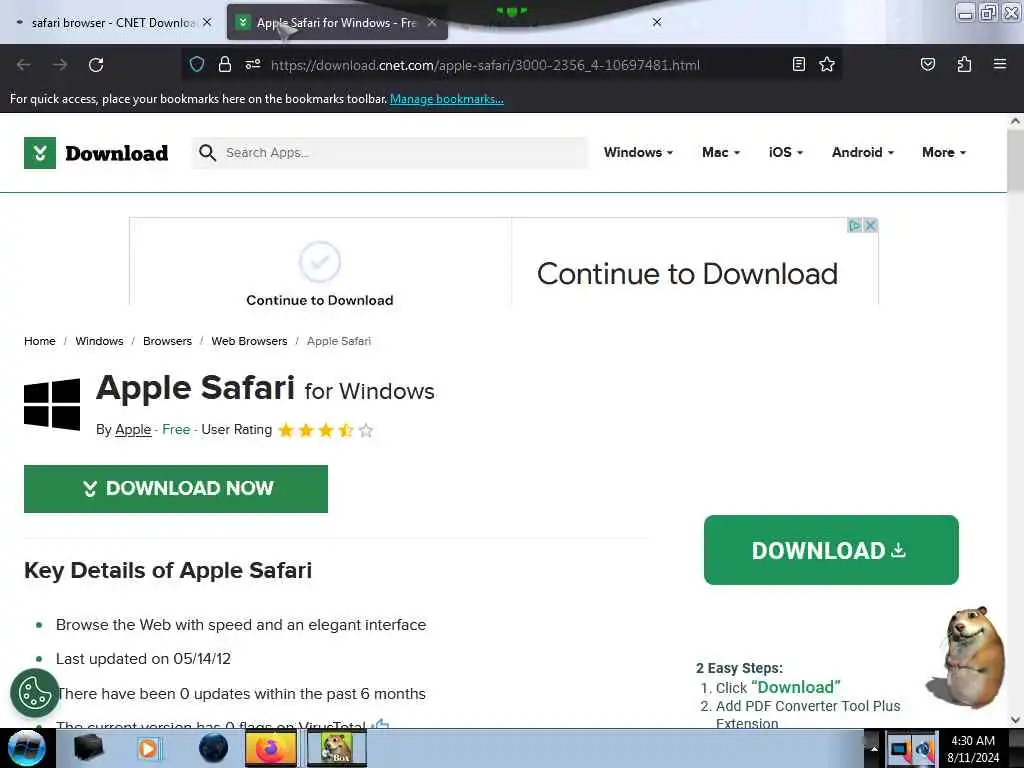Close the safari browser CNET tab
This screenshot has width=1024, height=768.
(207, 22)
